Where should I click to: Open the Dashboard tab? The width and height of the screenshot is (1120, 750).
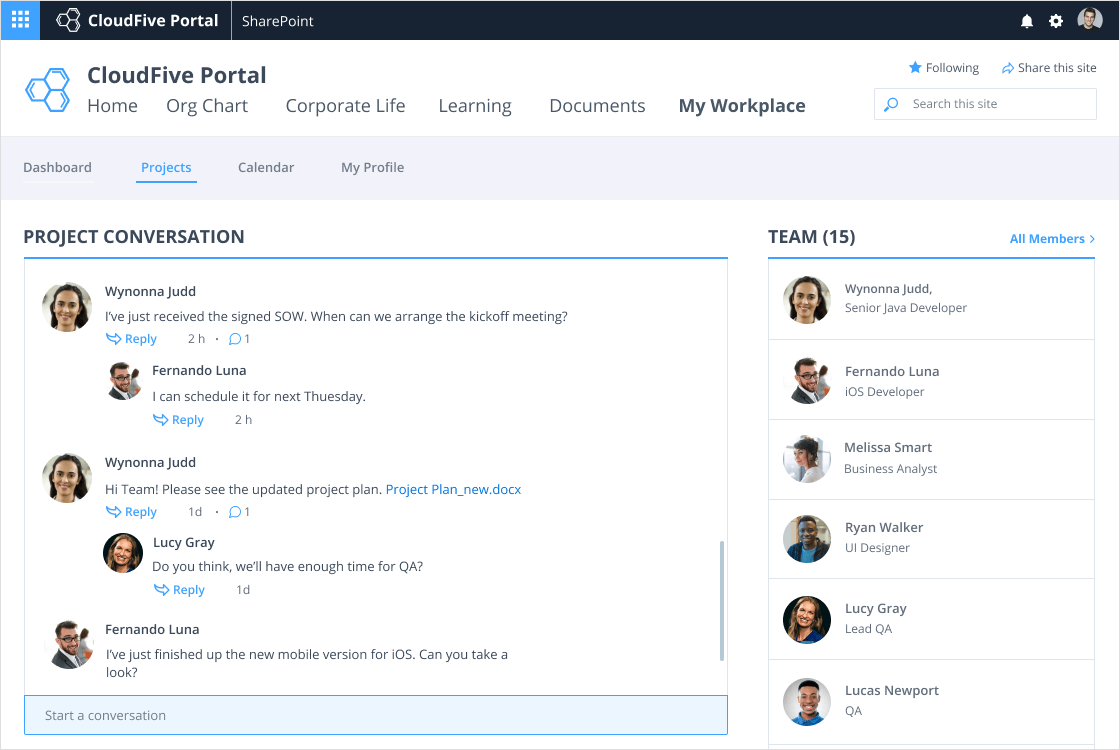pos(57,168)
